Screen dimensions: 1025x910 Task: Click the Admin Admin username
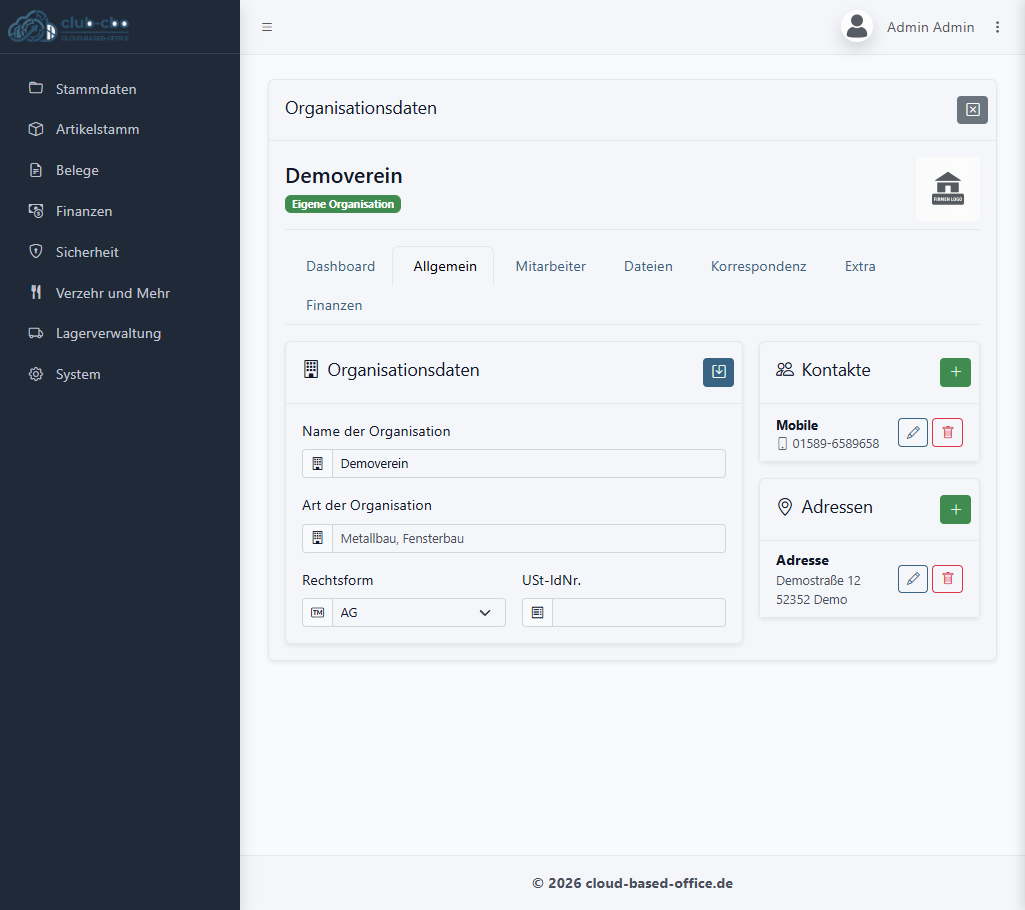pyautogui.click(x=930, y=27)
